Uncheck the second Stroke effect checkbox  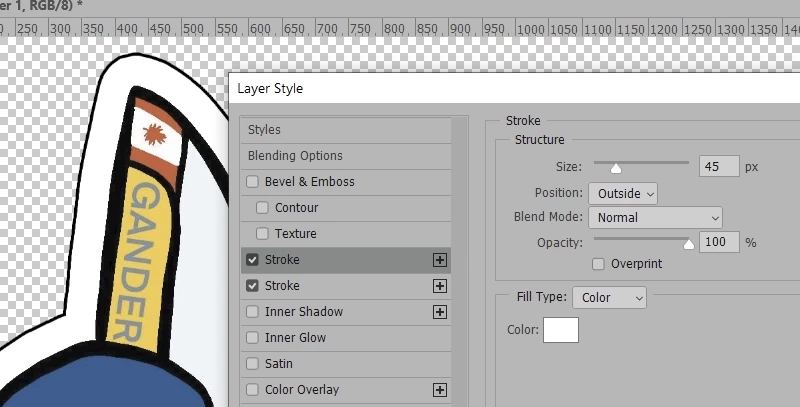tap(252, 286)
